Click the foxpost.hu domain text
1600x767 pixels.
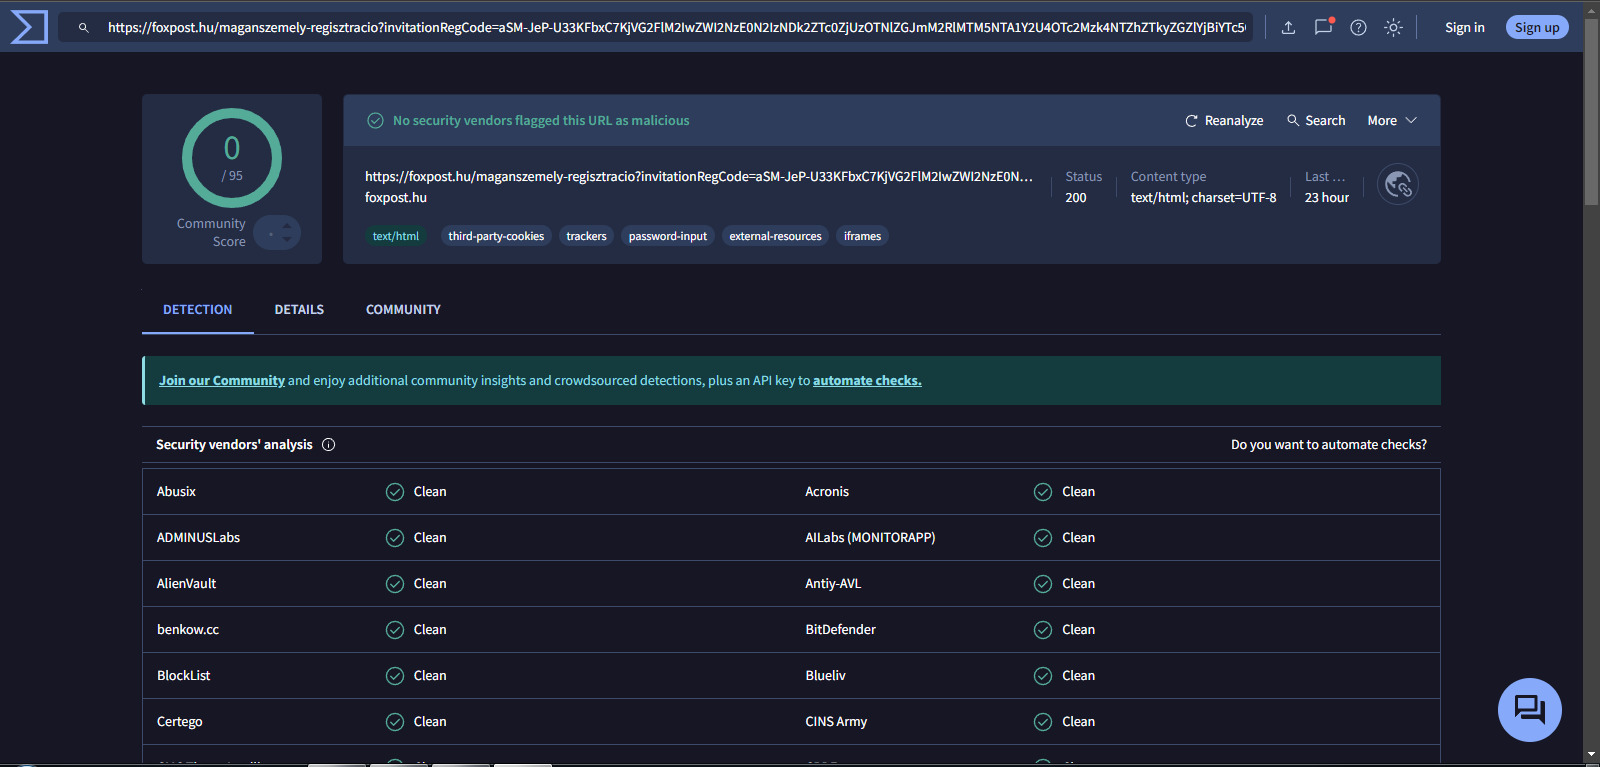pyautogui.click(x=396, y=198)
